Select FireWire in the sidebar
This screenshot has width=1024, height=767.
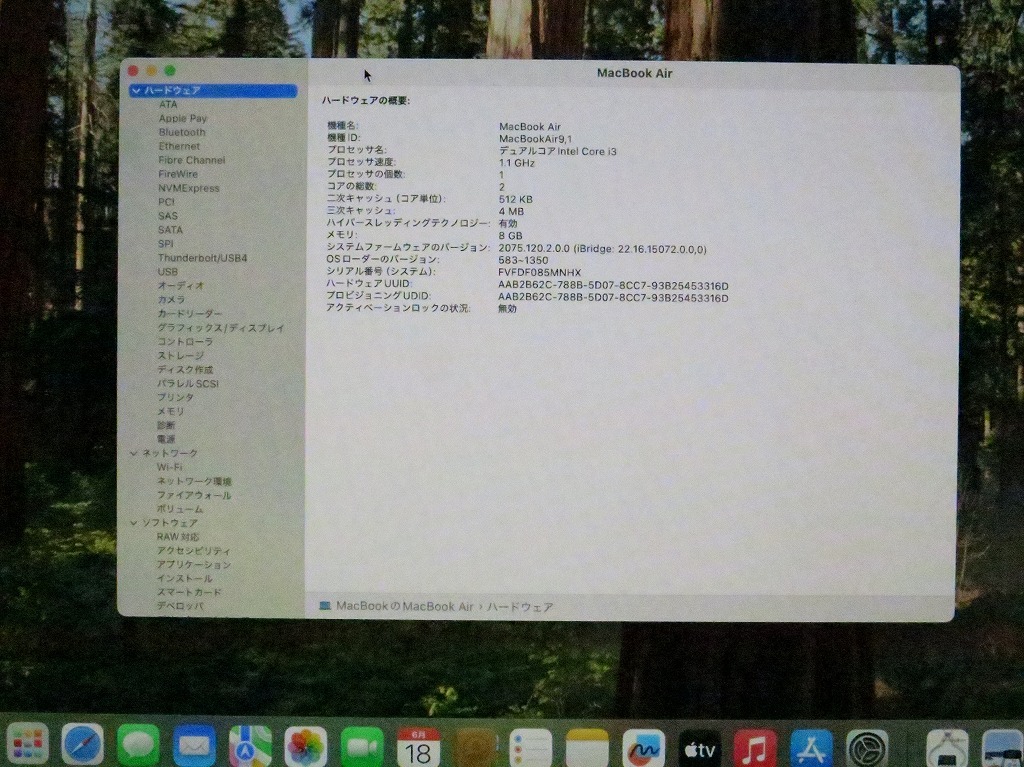(178, 174)
